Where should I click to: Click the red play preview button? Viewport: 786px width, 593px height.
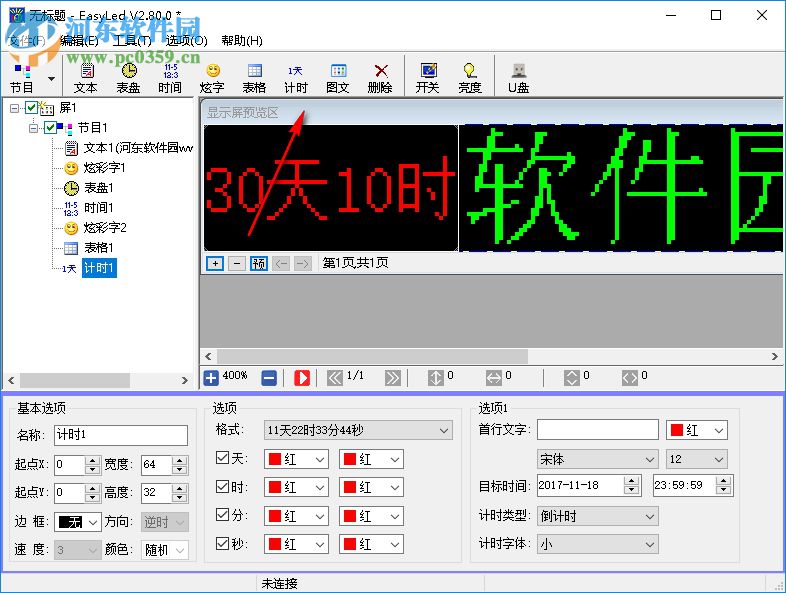(302, 377)
